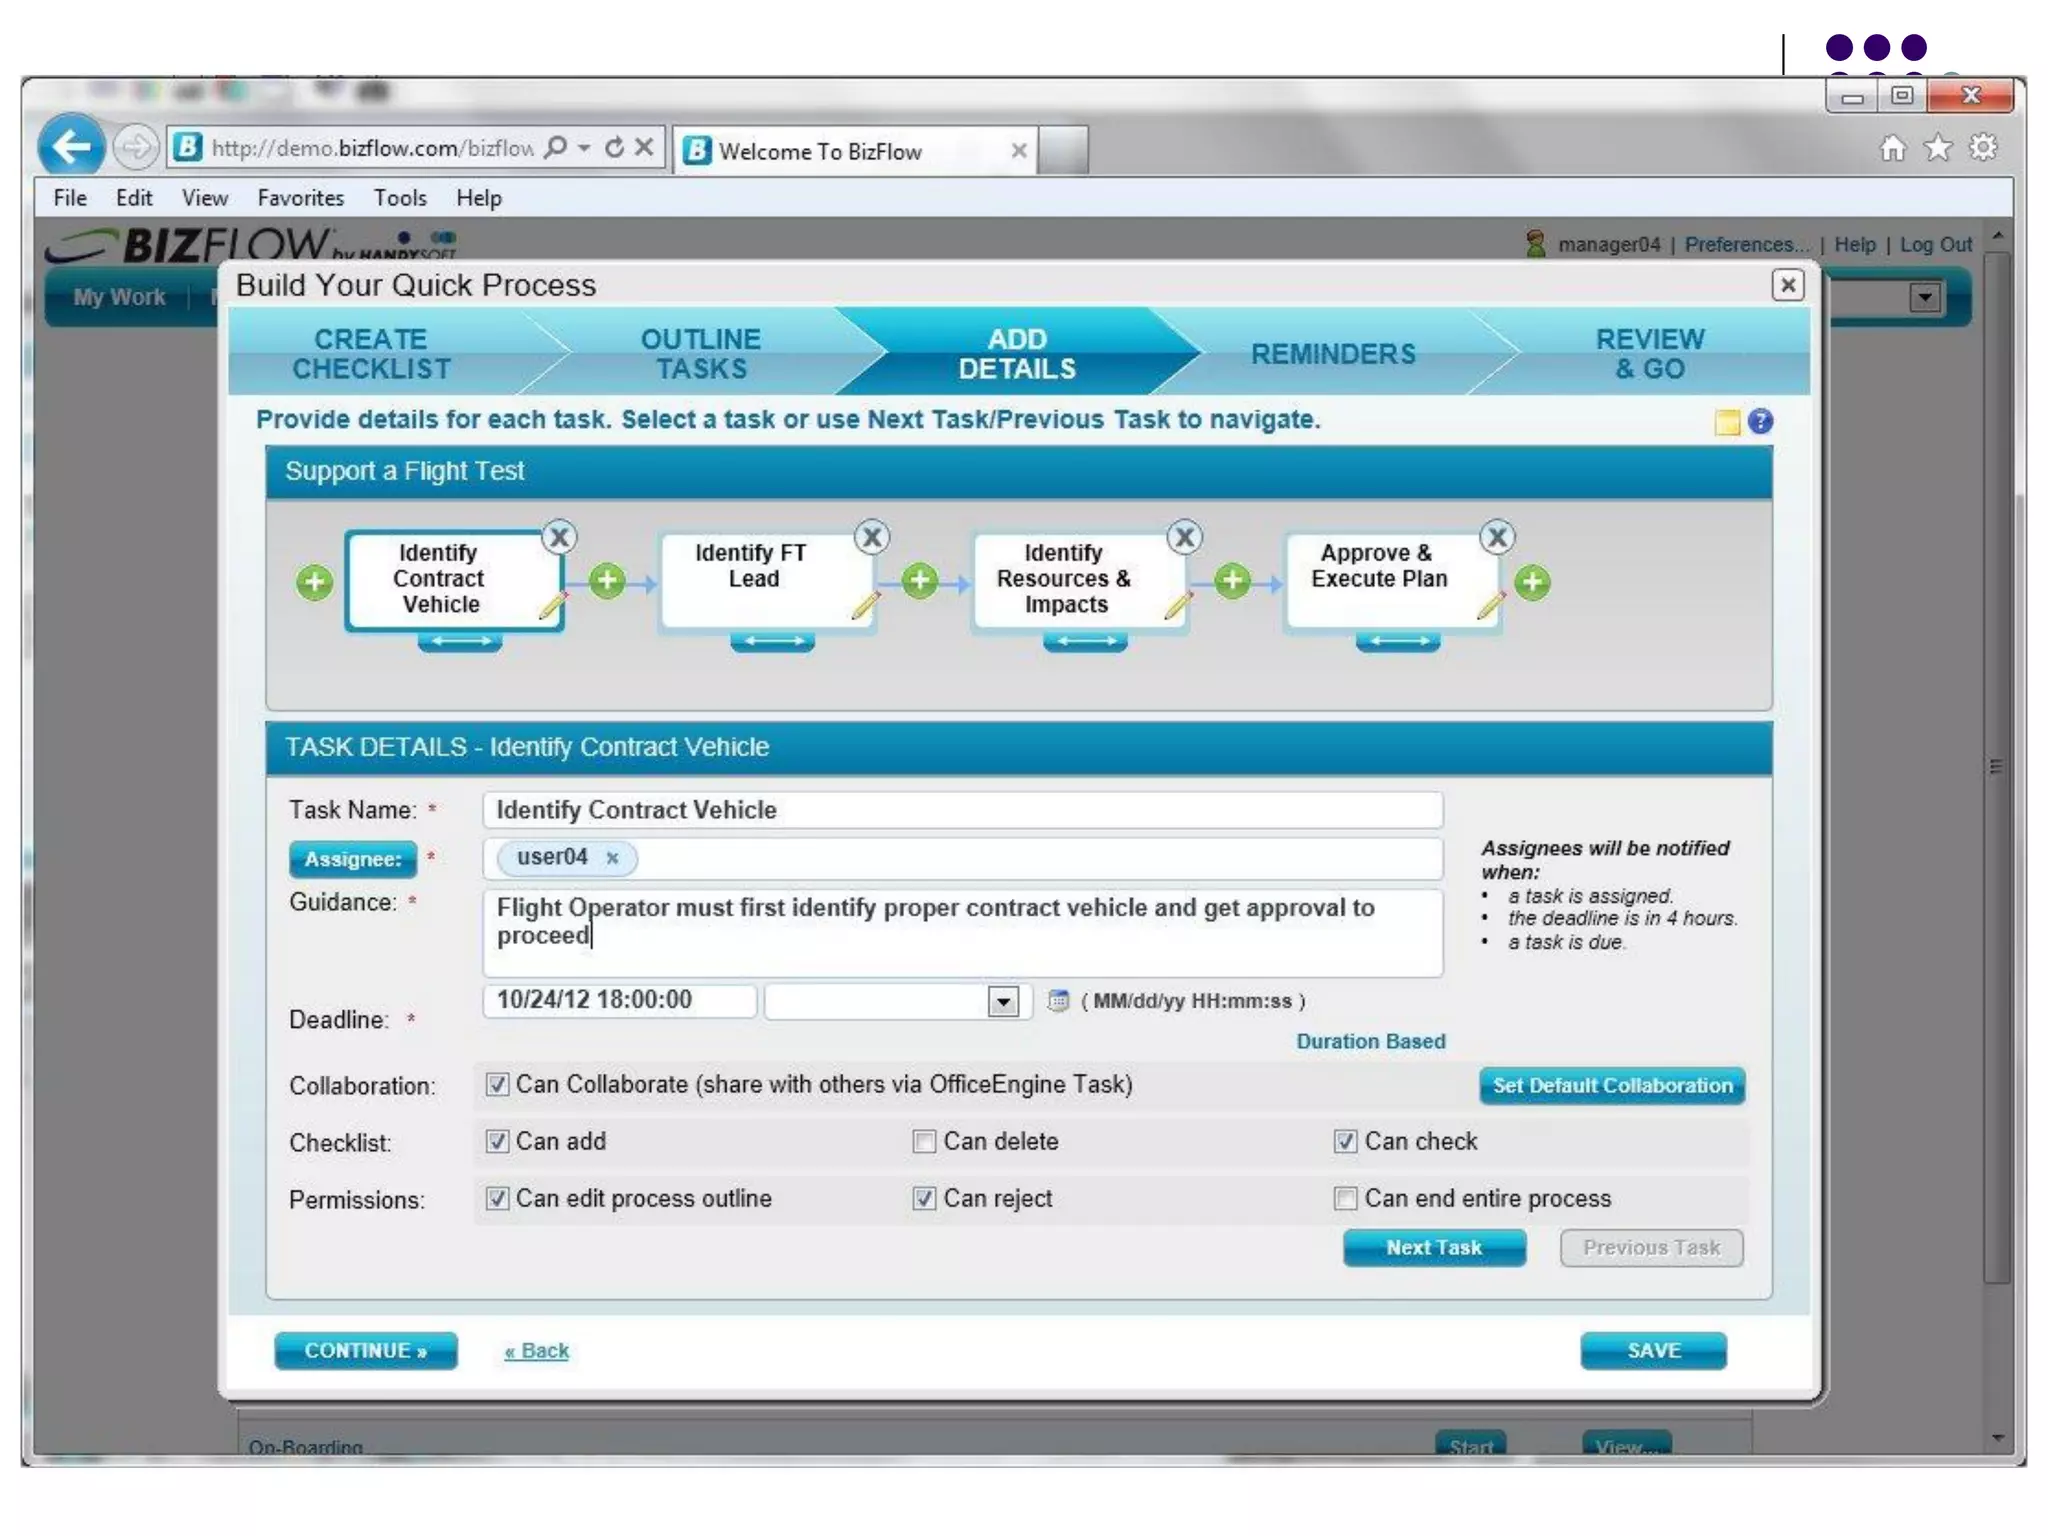Remove user04 from the assignee field
This screenshot has width=2048, height=1536.
tap(612, 858)
